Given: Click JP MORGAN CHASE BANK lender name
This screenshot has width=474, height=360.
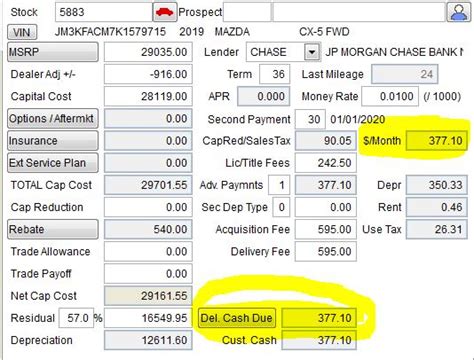Looking at the screenshot, I should coord(395,52).
